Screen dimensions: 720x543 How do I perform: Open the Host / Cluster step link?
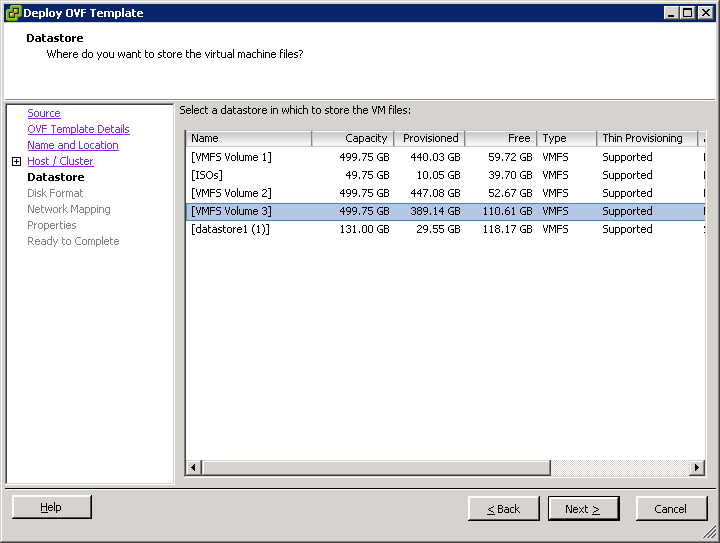(60, 161)
